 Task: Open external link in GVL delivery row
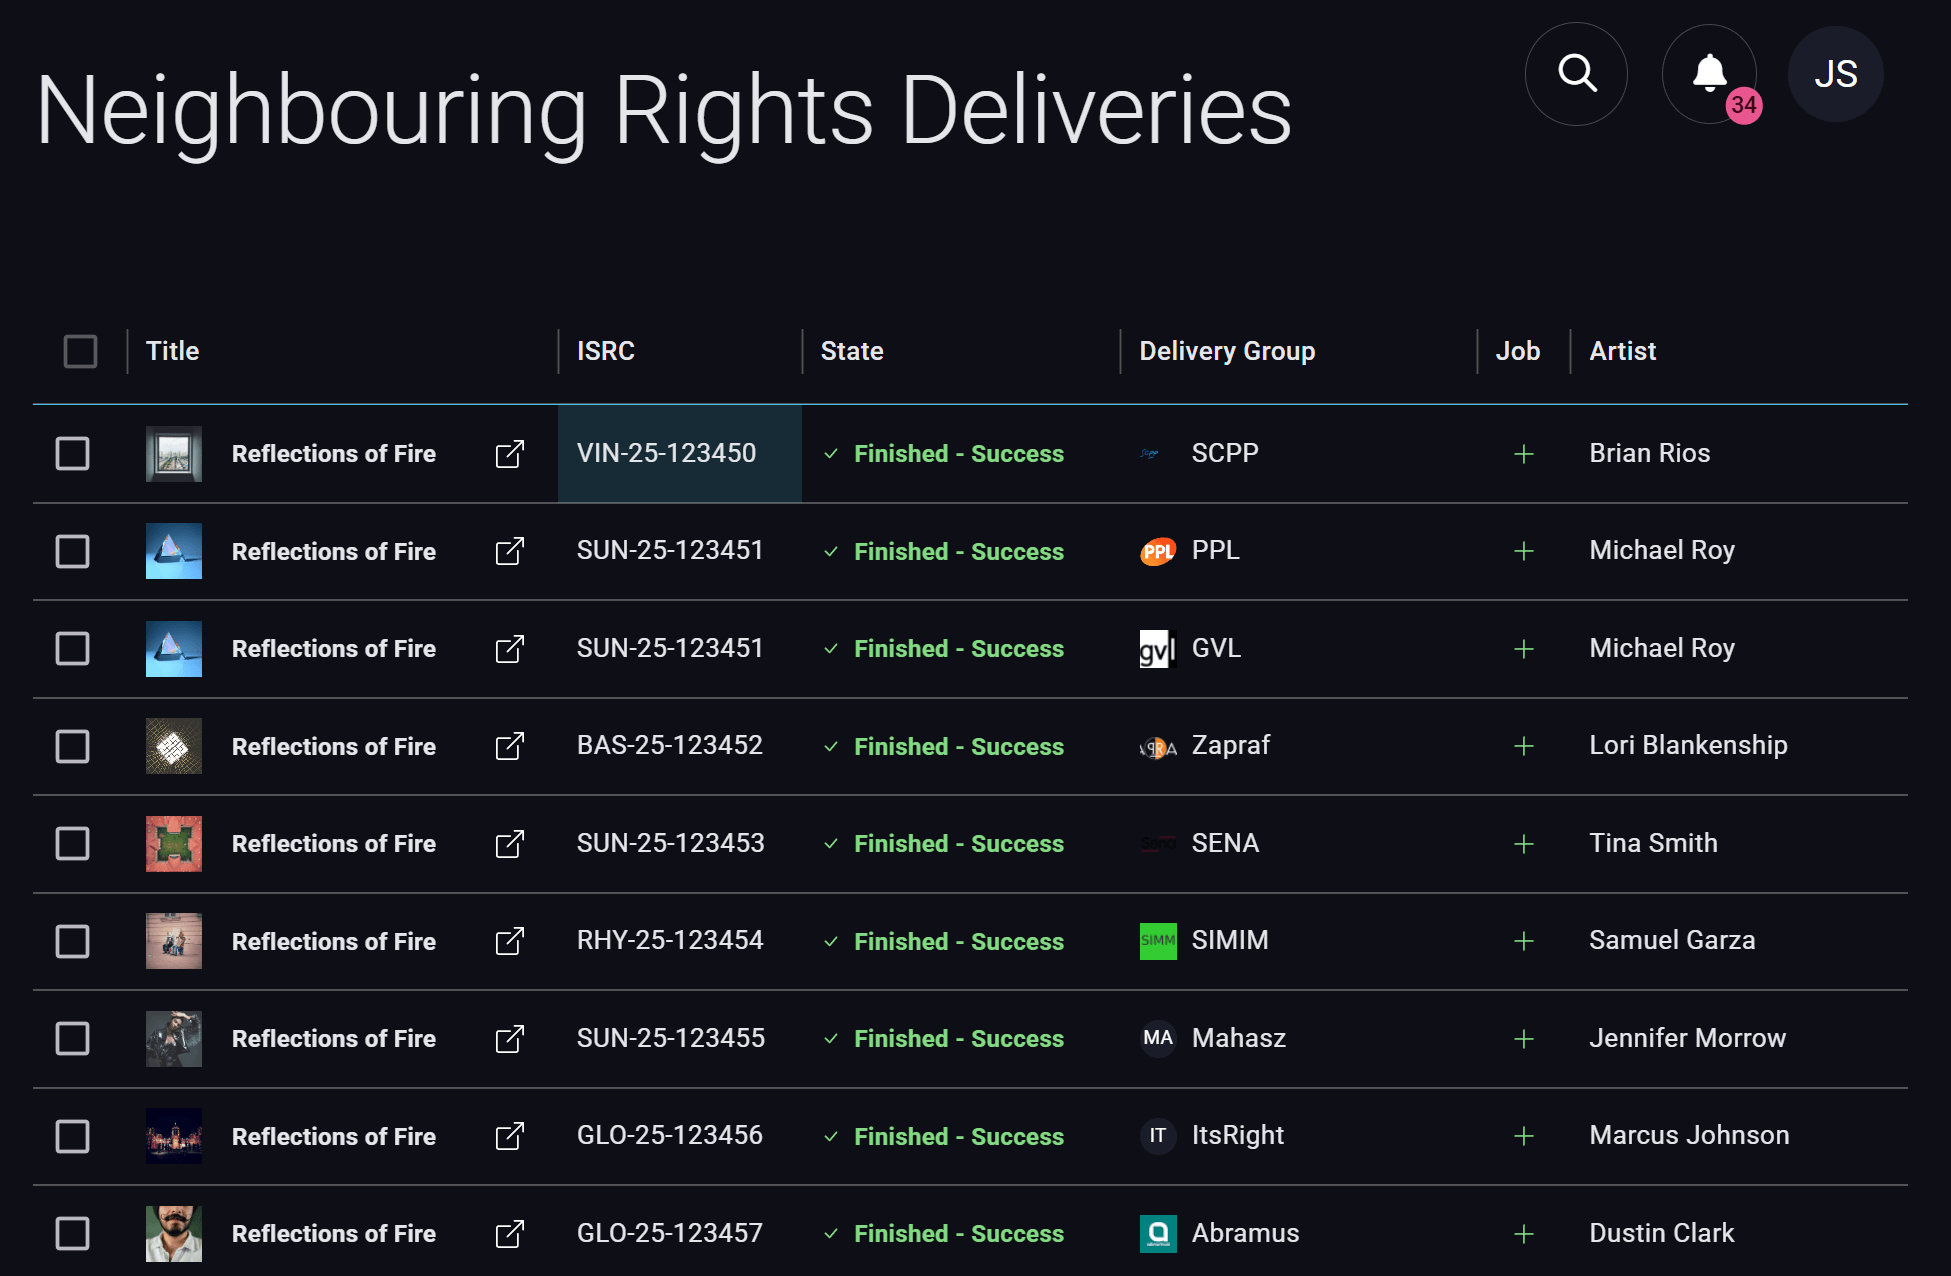510,649
